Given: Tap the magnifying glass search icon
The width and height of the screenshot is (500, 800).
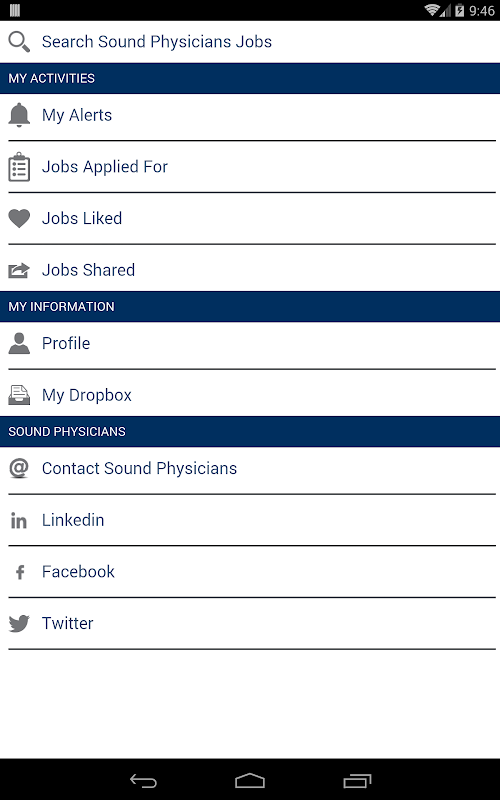Looking at the screenshot, I should [19, 42].
